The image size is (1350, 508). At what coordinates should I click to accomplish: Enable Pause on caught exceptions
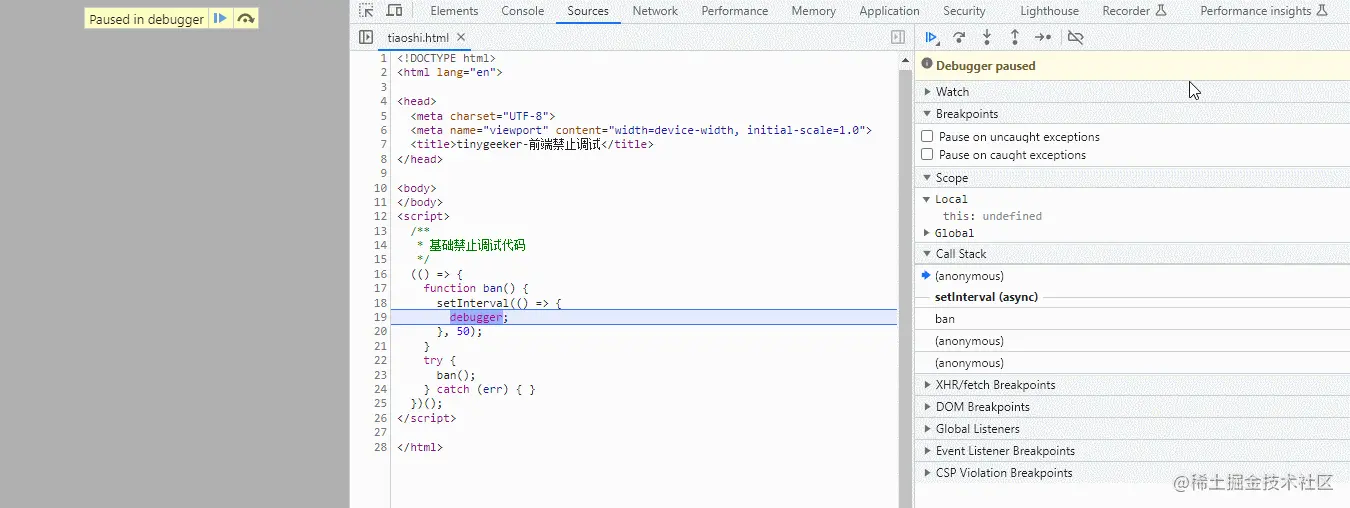click(x=927, y=154)
